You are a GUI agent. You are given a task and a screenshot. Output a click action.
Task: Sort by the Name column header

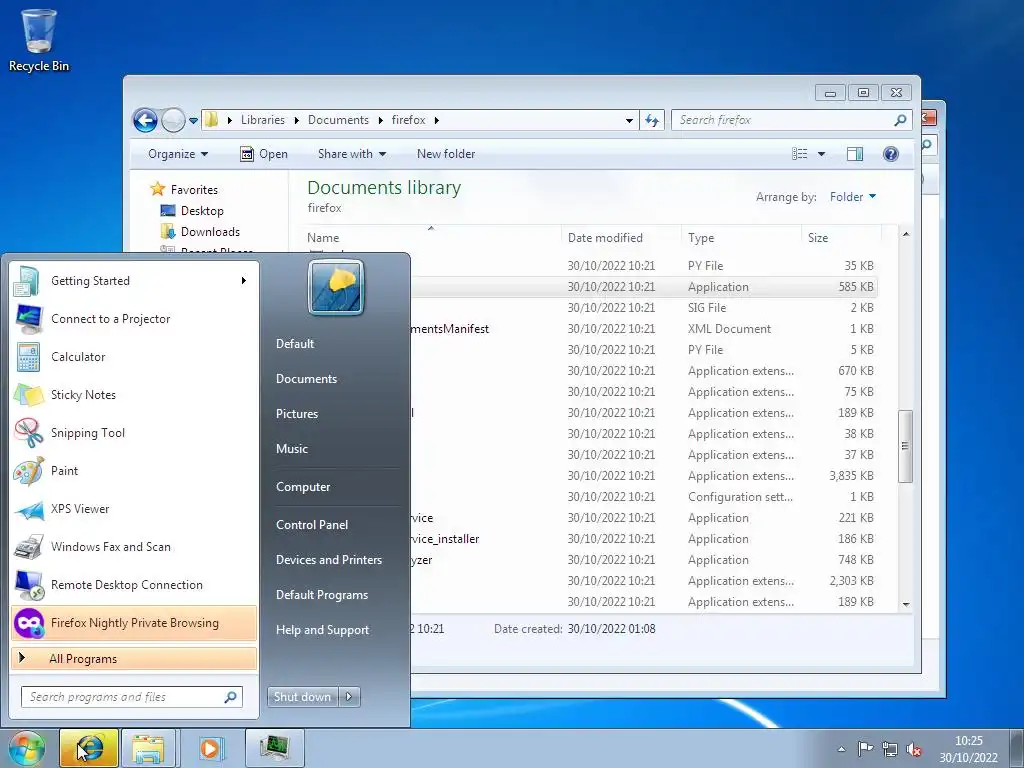[x=431, y=238]
